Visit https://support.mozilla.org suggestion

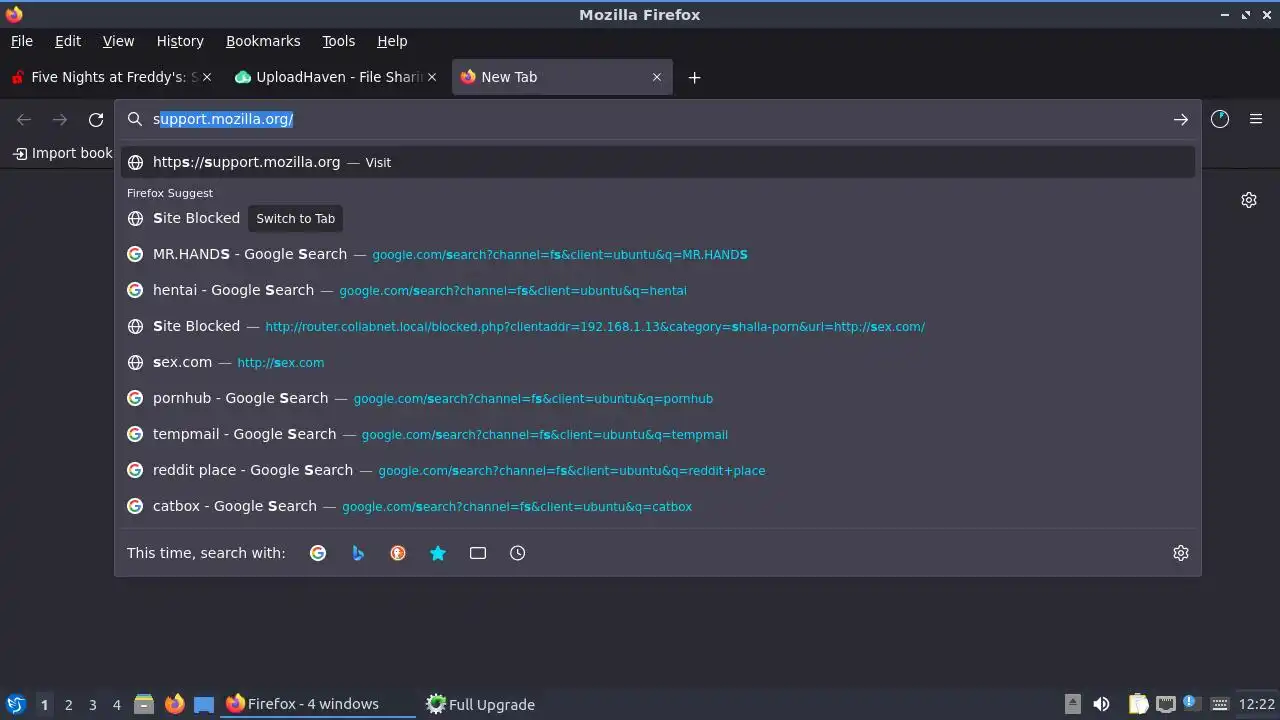[658, 162]
